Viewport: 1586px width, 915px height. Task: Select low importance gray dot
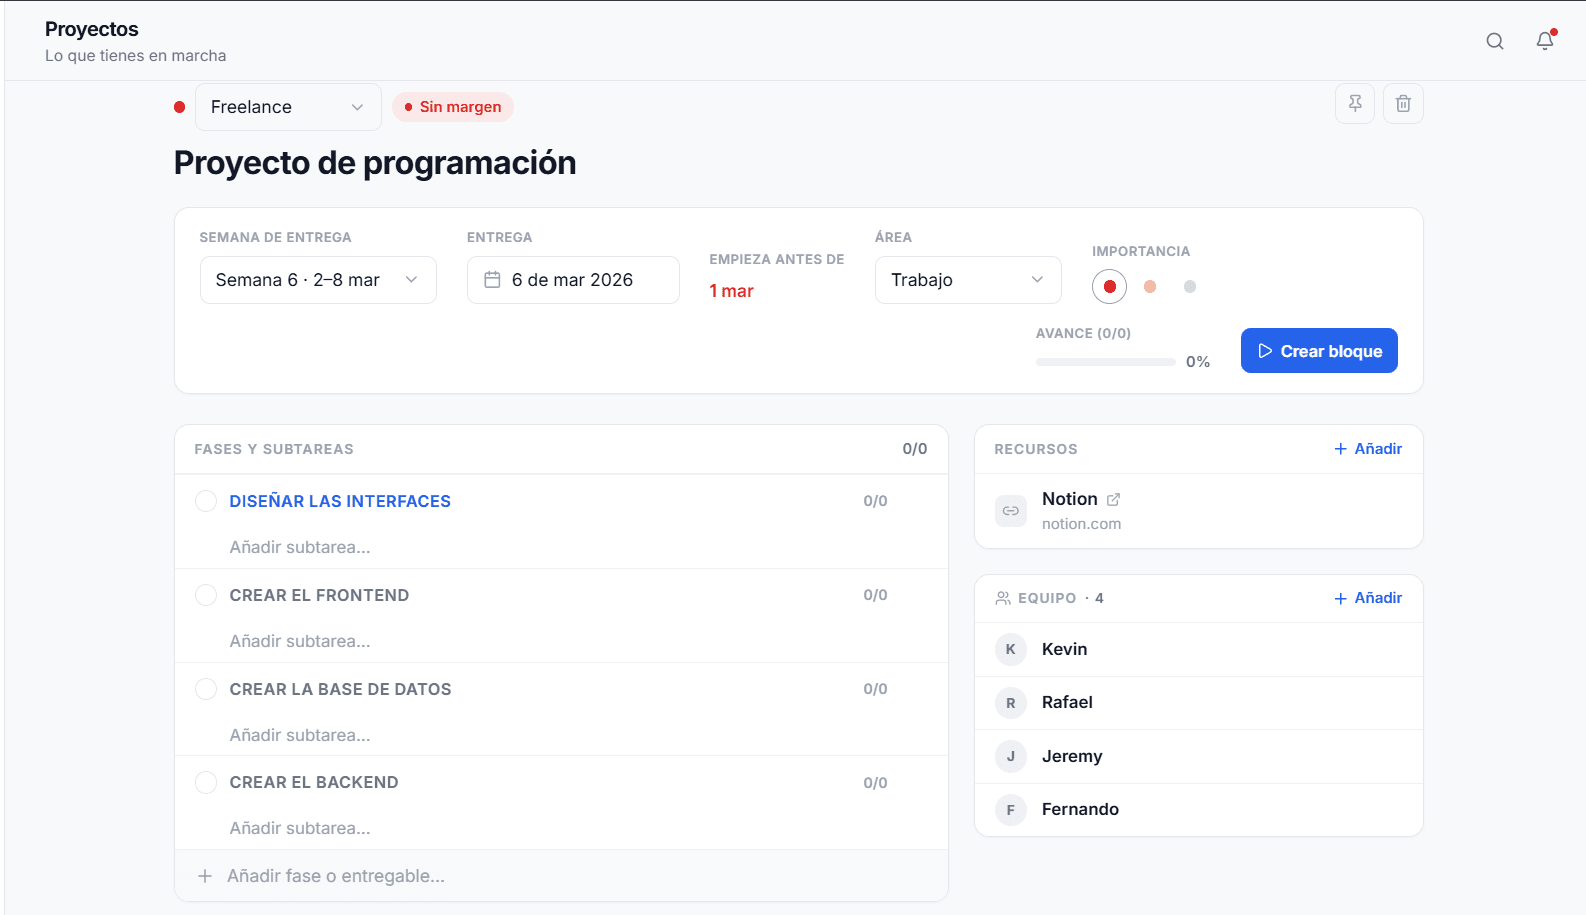[1190, 287]
